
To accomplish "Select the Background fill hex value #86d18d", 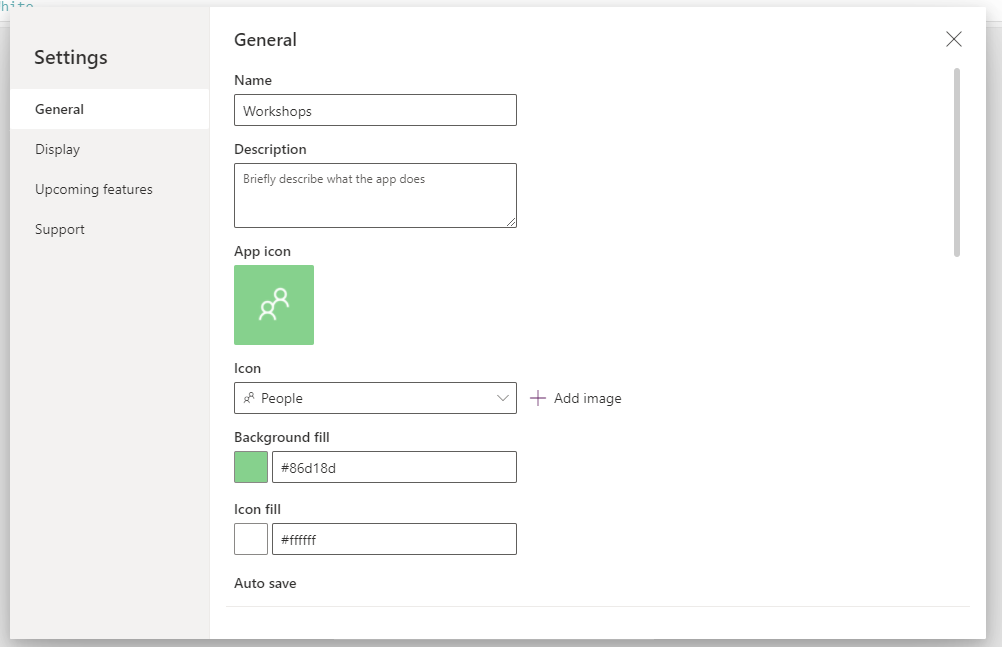I will (394, 467).
